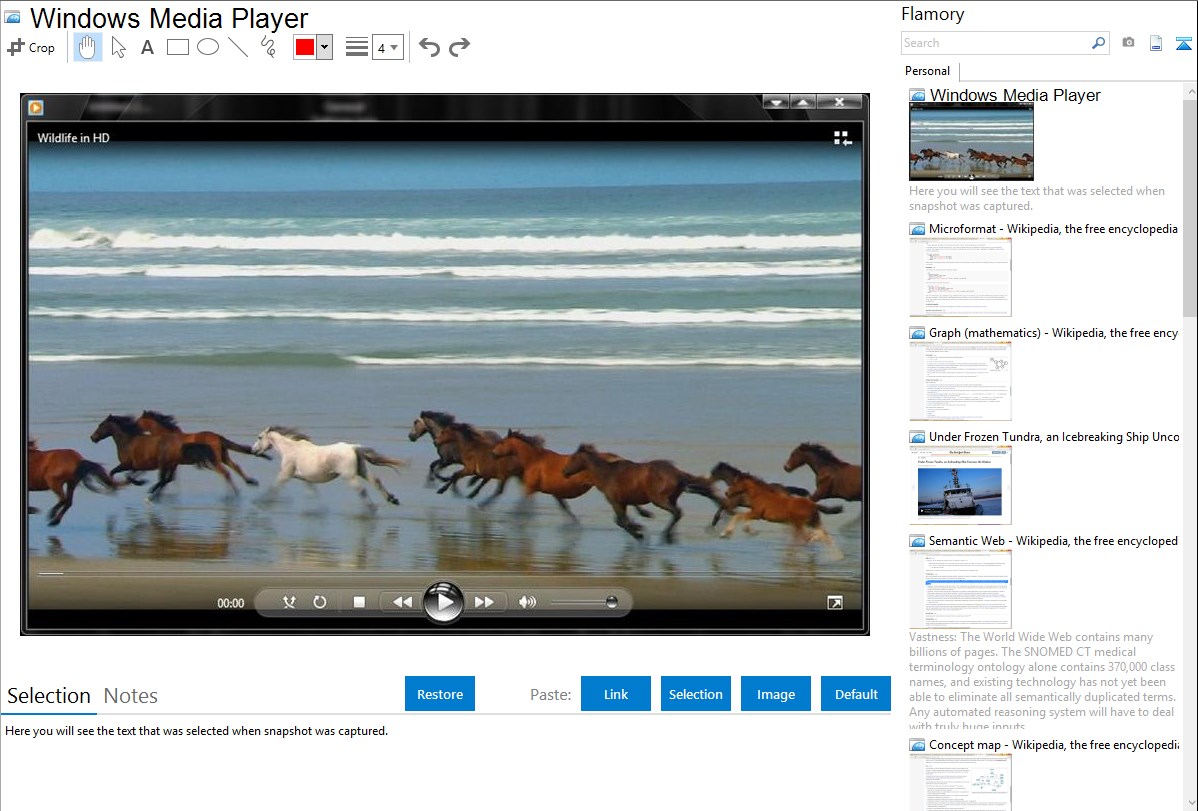Select the icebreaking ship thumbnail

pyautogui.click(x=960, y=485)
